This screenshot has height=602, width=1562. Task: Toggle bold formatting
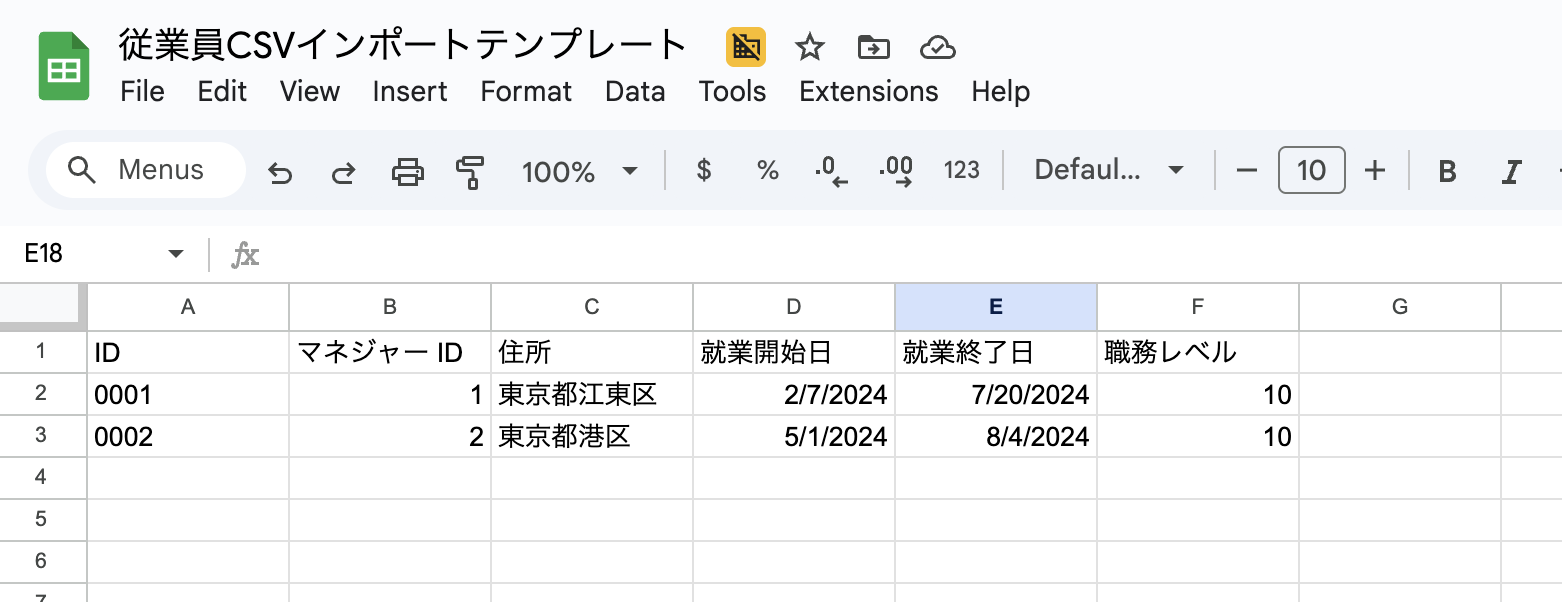(1446, 171)
